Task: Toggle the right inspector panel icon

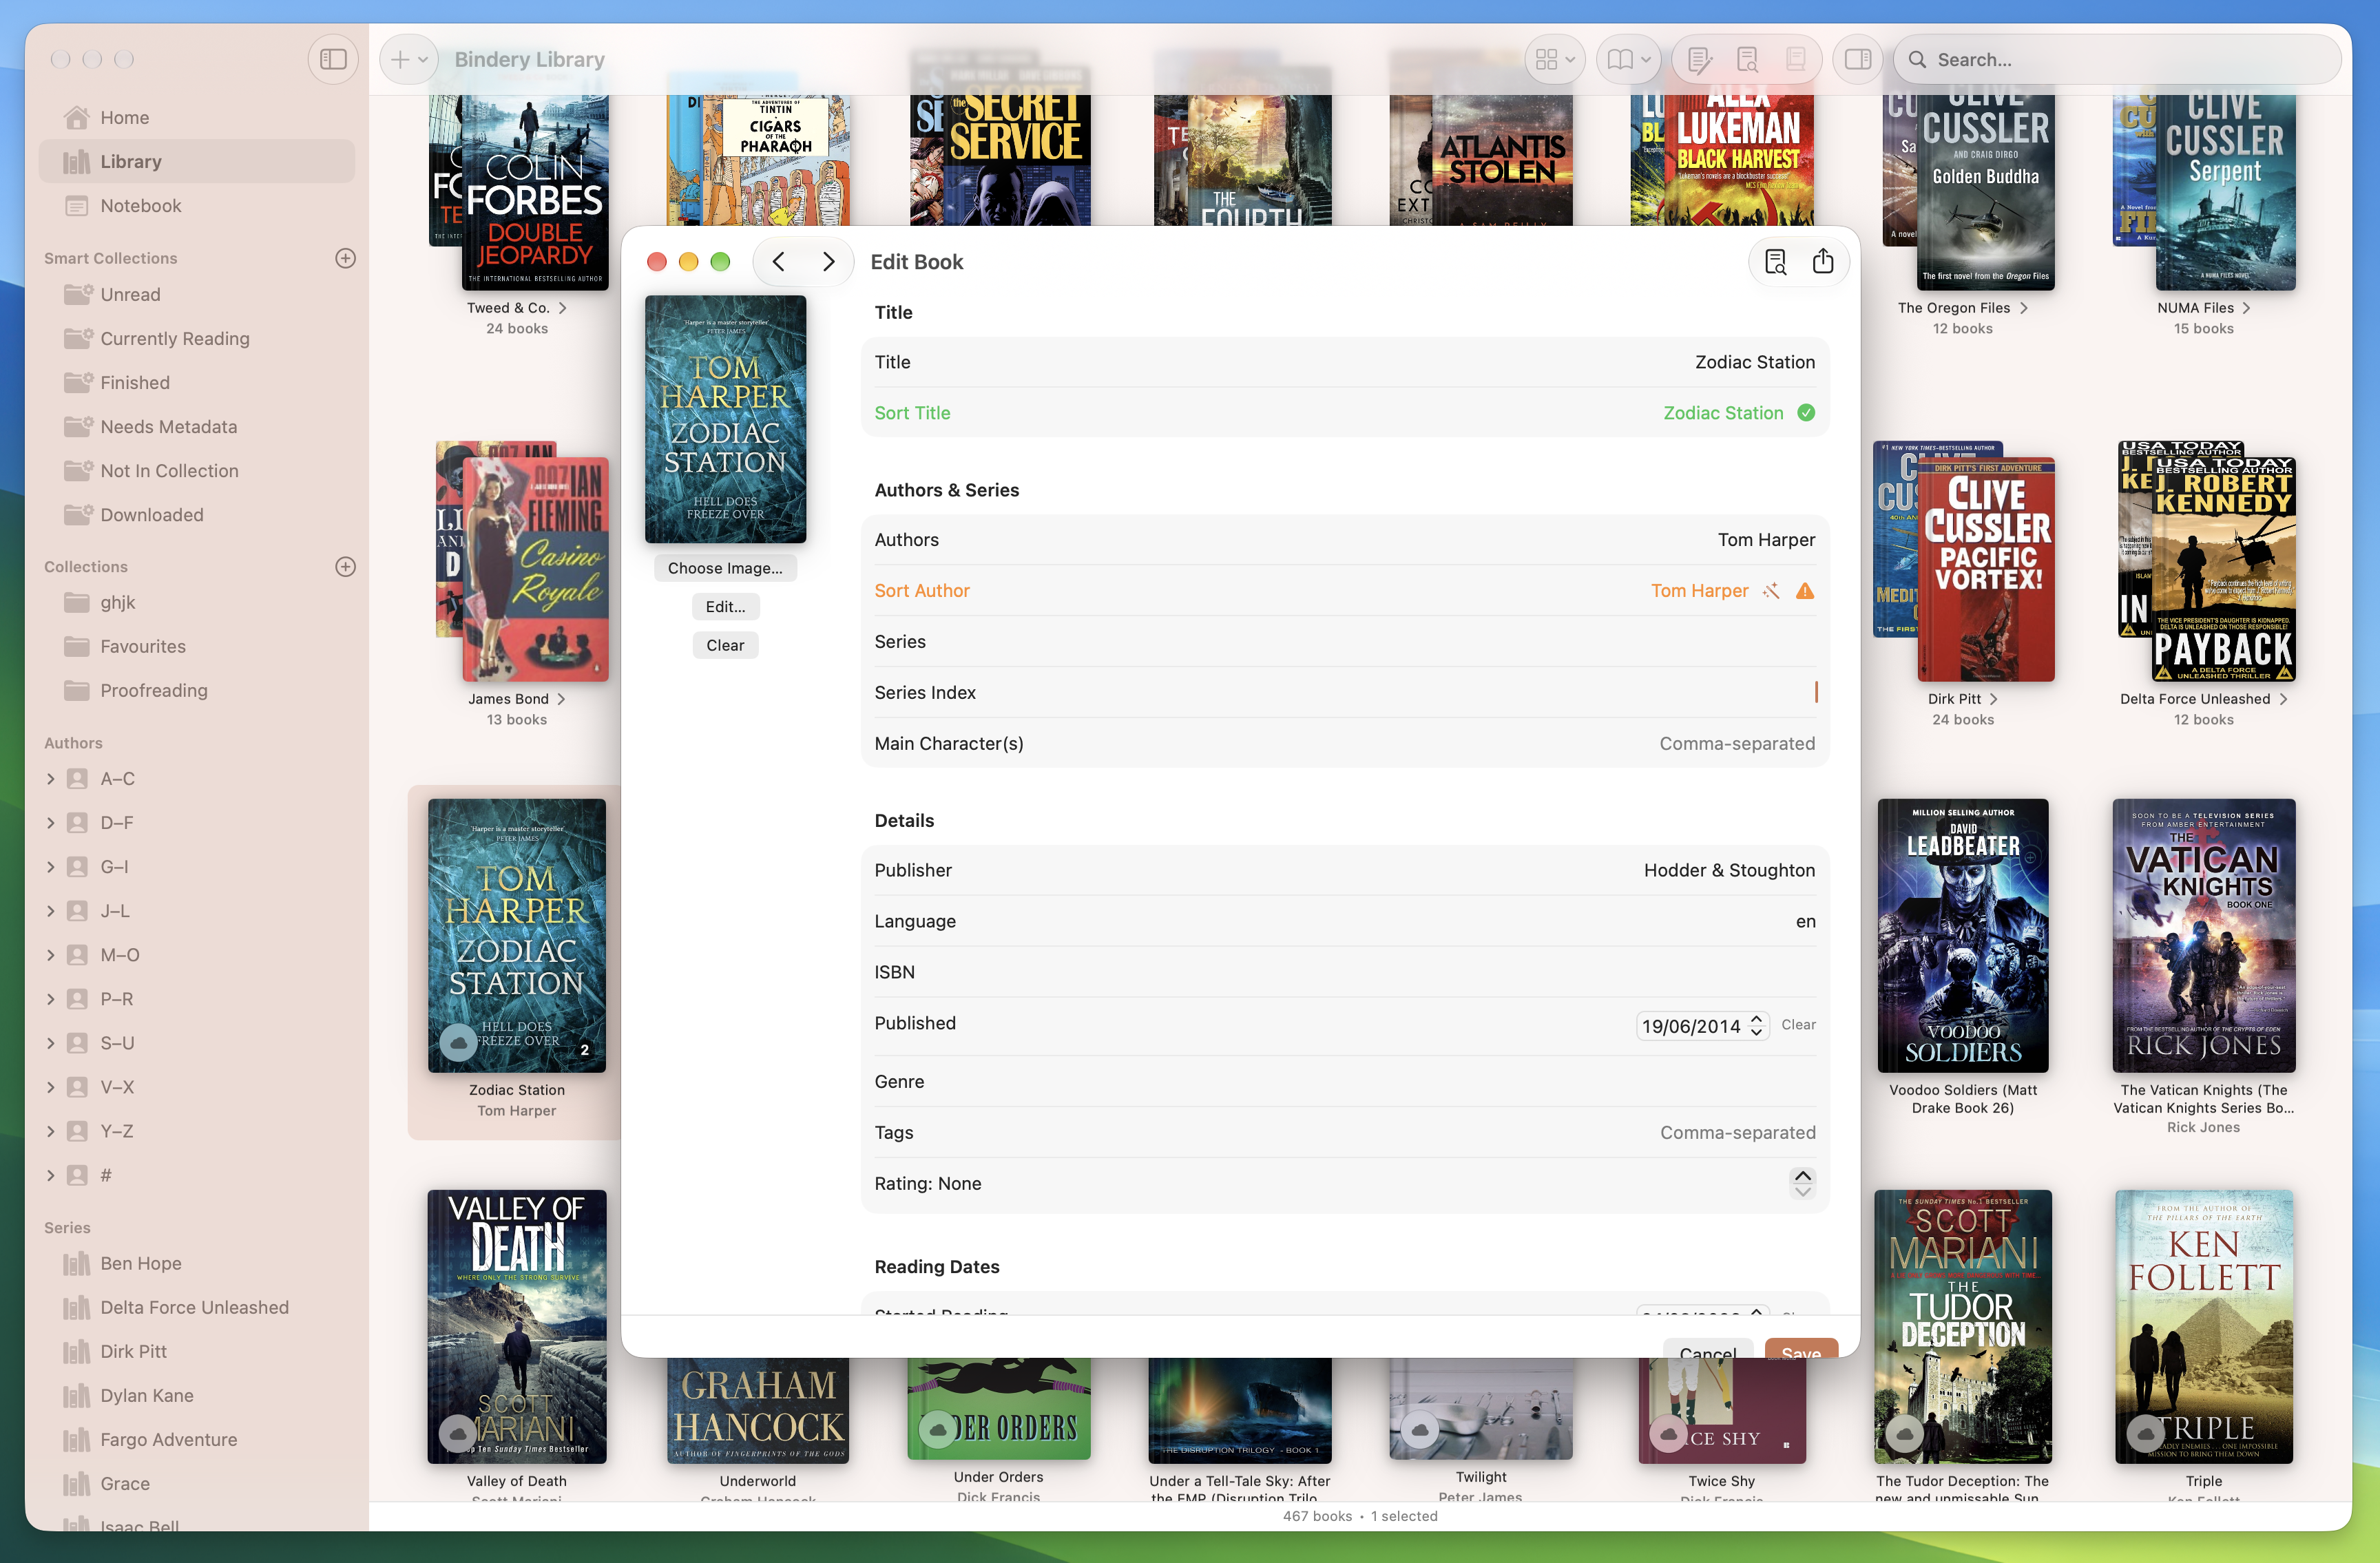Action: tap(1858, 60)
